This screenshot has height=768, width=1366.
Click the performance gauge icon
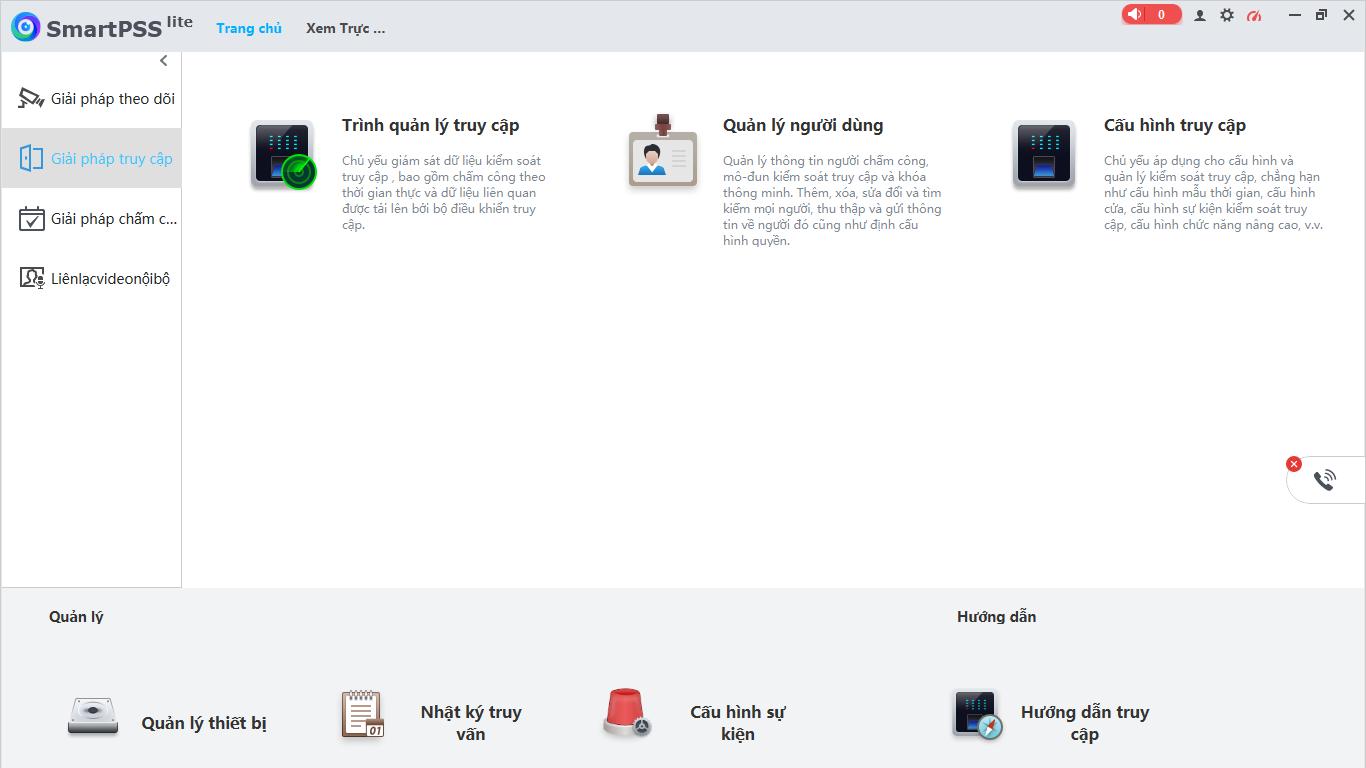click(1254, 15)
